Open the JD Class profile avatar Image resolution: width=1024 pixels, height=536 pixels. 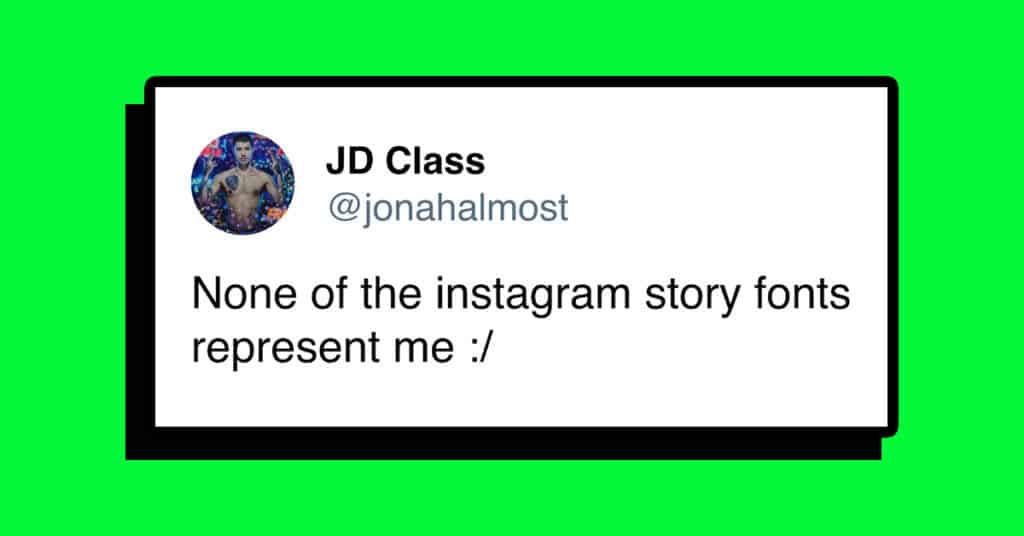pyautogui.click(x=242, y=183)
